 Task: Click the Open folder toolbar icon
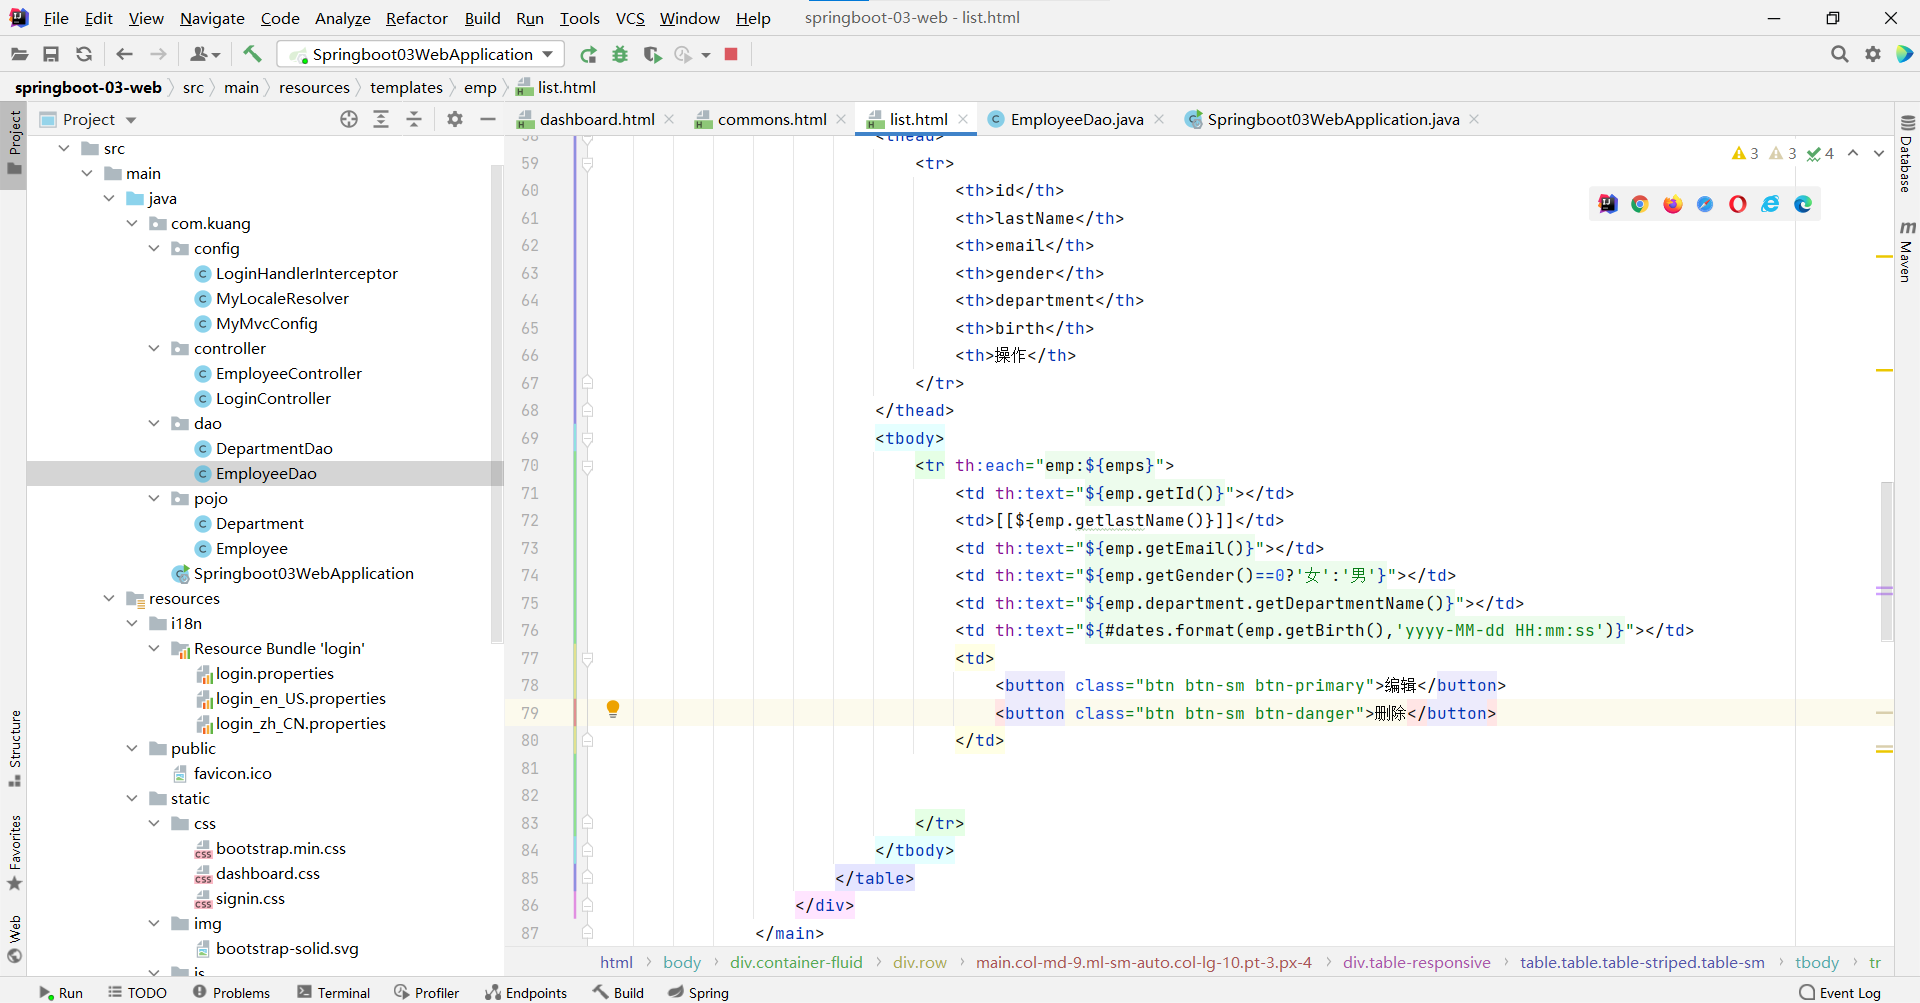(19, 54)
